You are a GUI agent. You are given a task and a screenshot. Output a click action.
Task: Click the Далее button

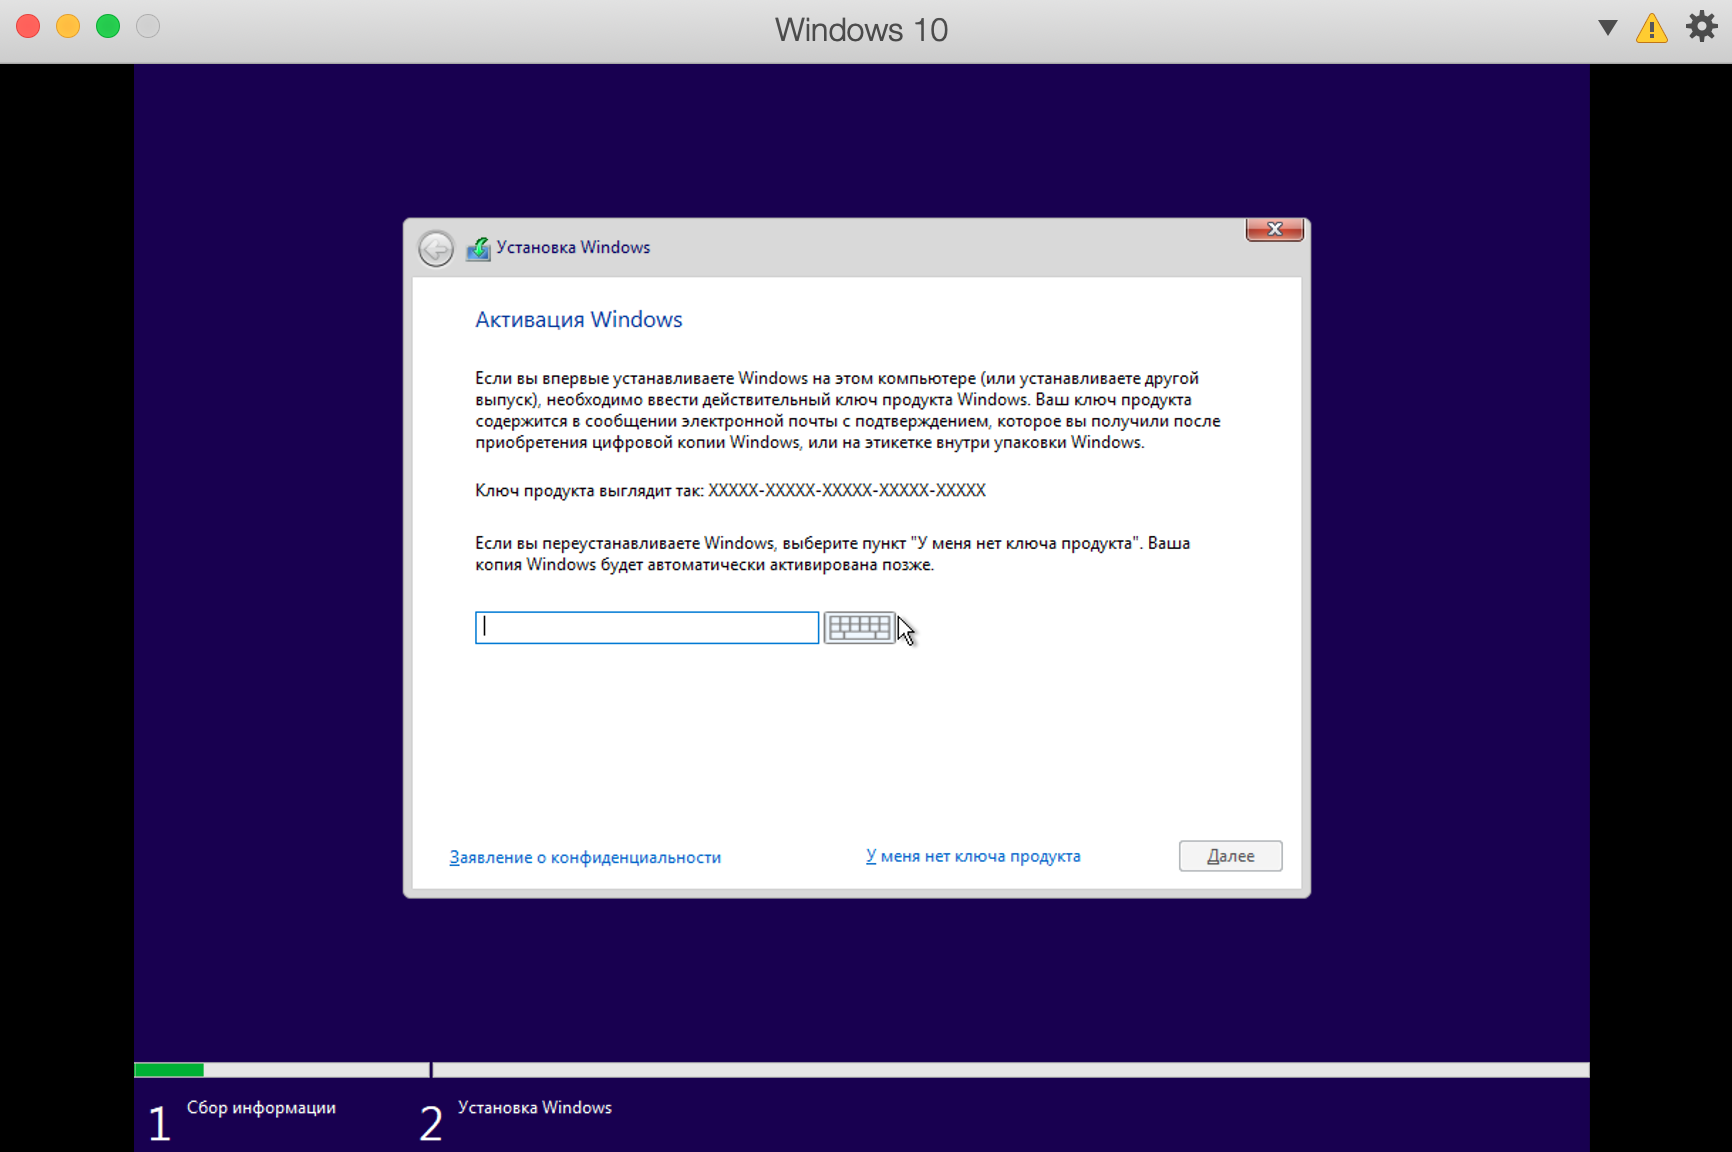coord(1230,856)
